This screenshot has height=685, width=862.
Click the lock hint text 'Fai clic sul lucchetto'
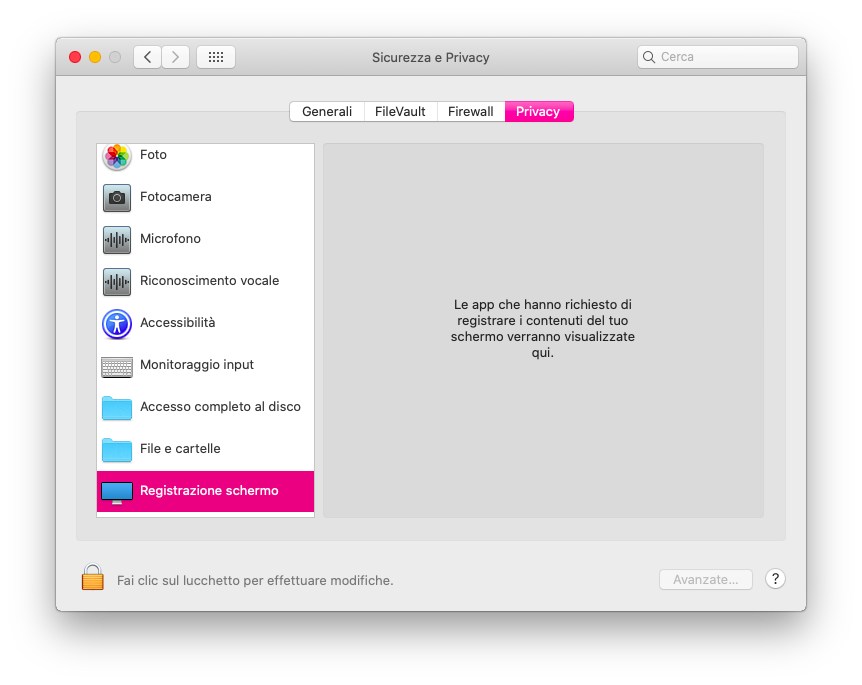(x=255, y=581)
